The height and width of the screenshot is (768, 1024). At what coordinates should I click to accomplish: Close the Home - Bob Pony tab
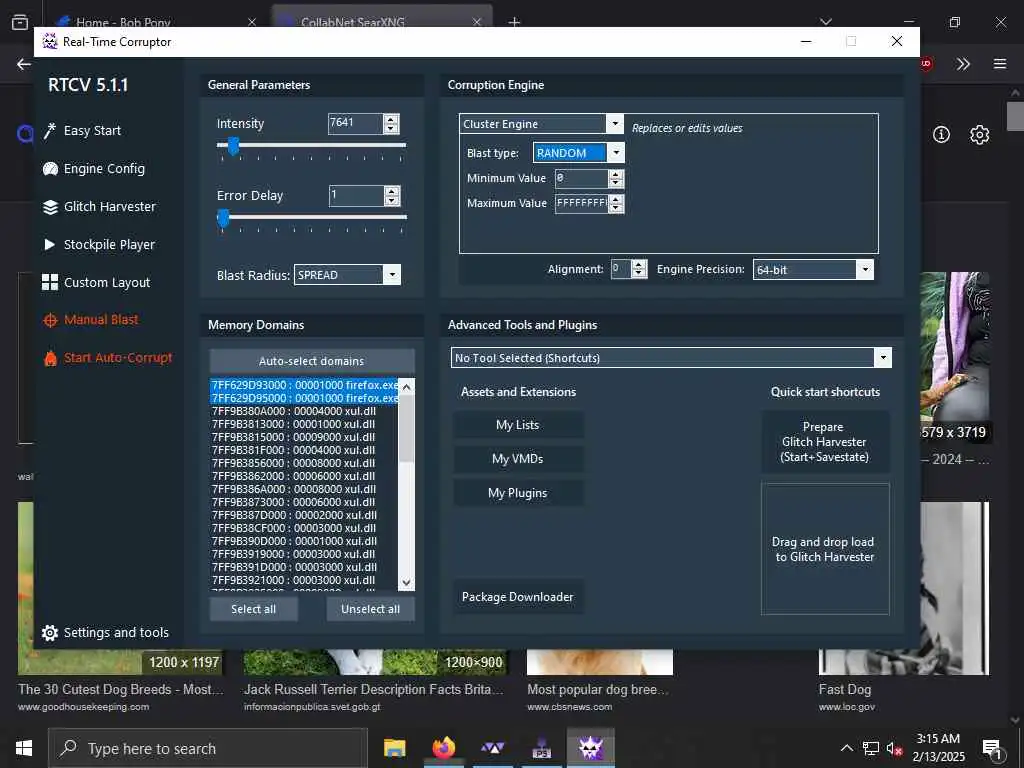252,22
